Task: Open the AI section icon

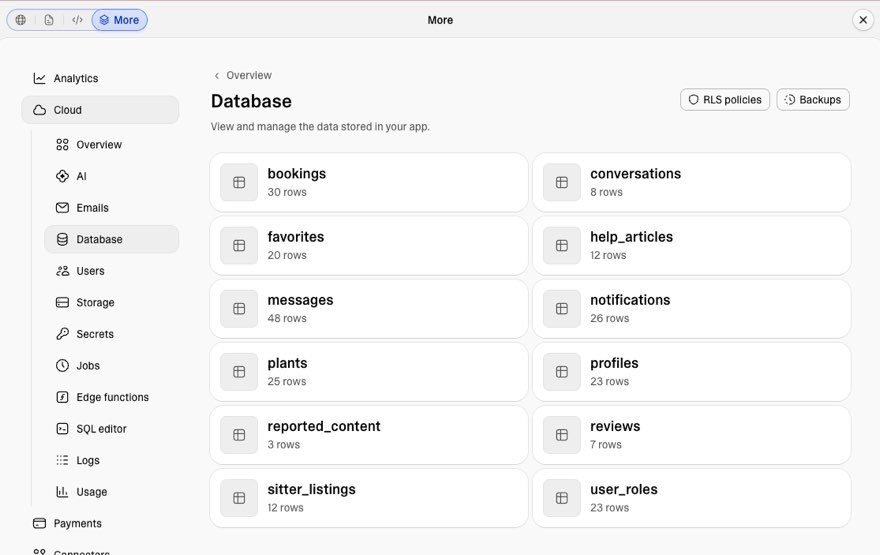Action: pyautogui.click(x=62, y=176)
